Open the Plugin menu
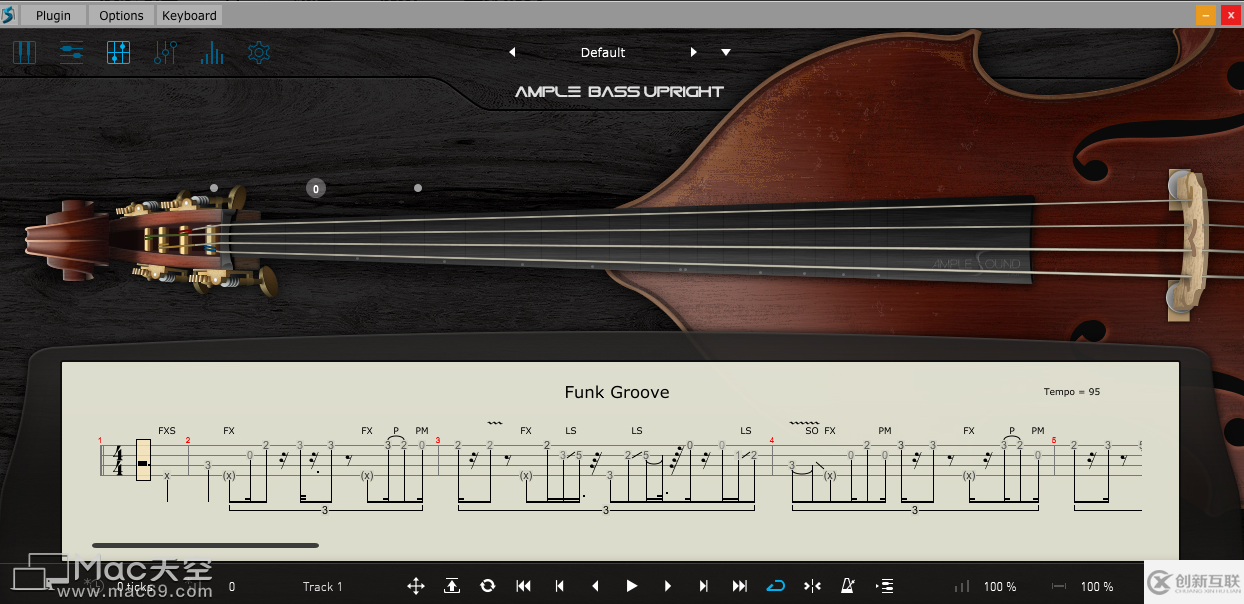Image resolution: width=1244 pixels, height=604 pixels. pos(53,15)
